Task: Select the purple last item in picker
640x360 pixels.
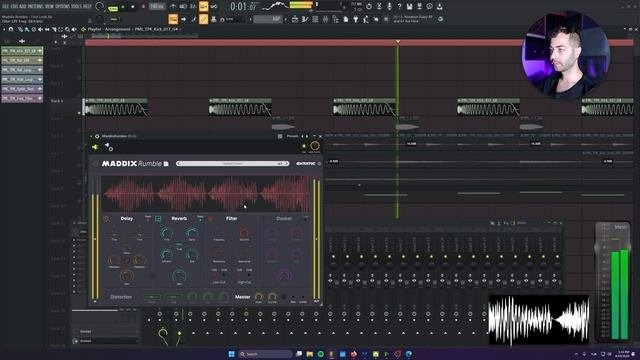Action: click(22, 98)
